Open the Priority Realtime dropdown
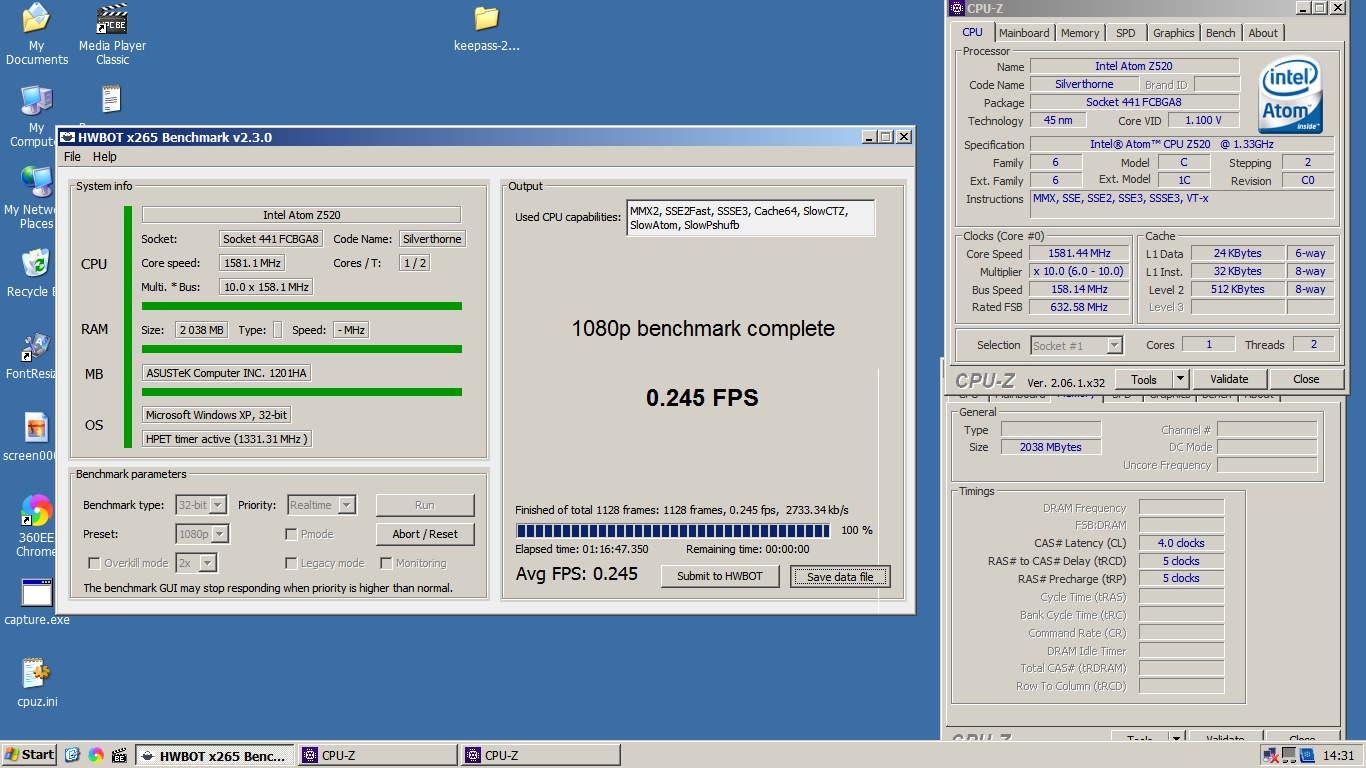1366x768 pixels. tap(322, 505)
